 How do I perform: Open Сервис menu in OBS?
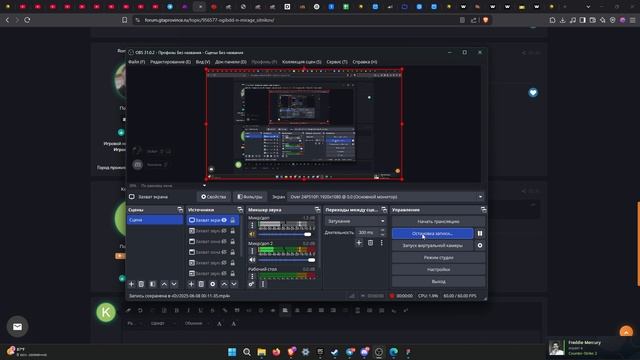(337, 62)
